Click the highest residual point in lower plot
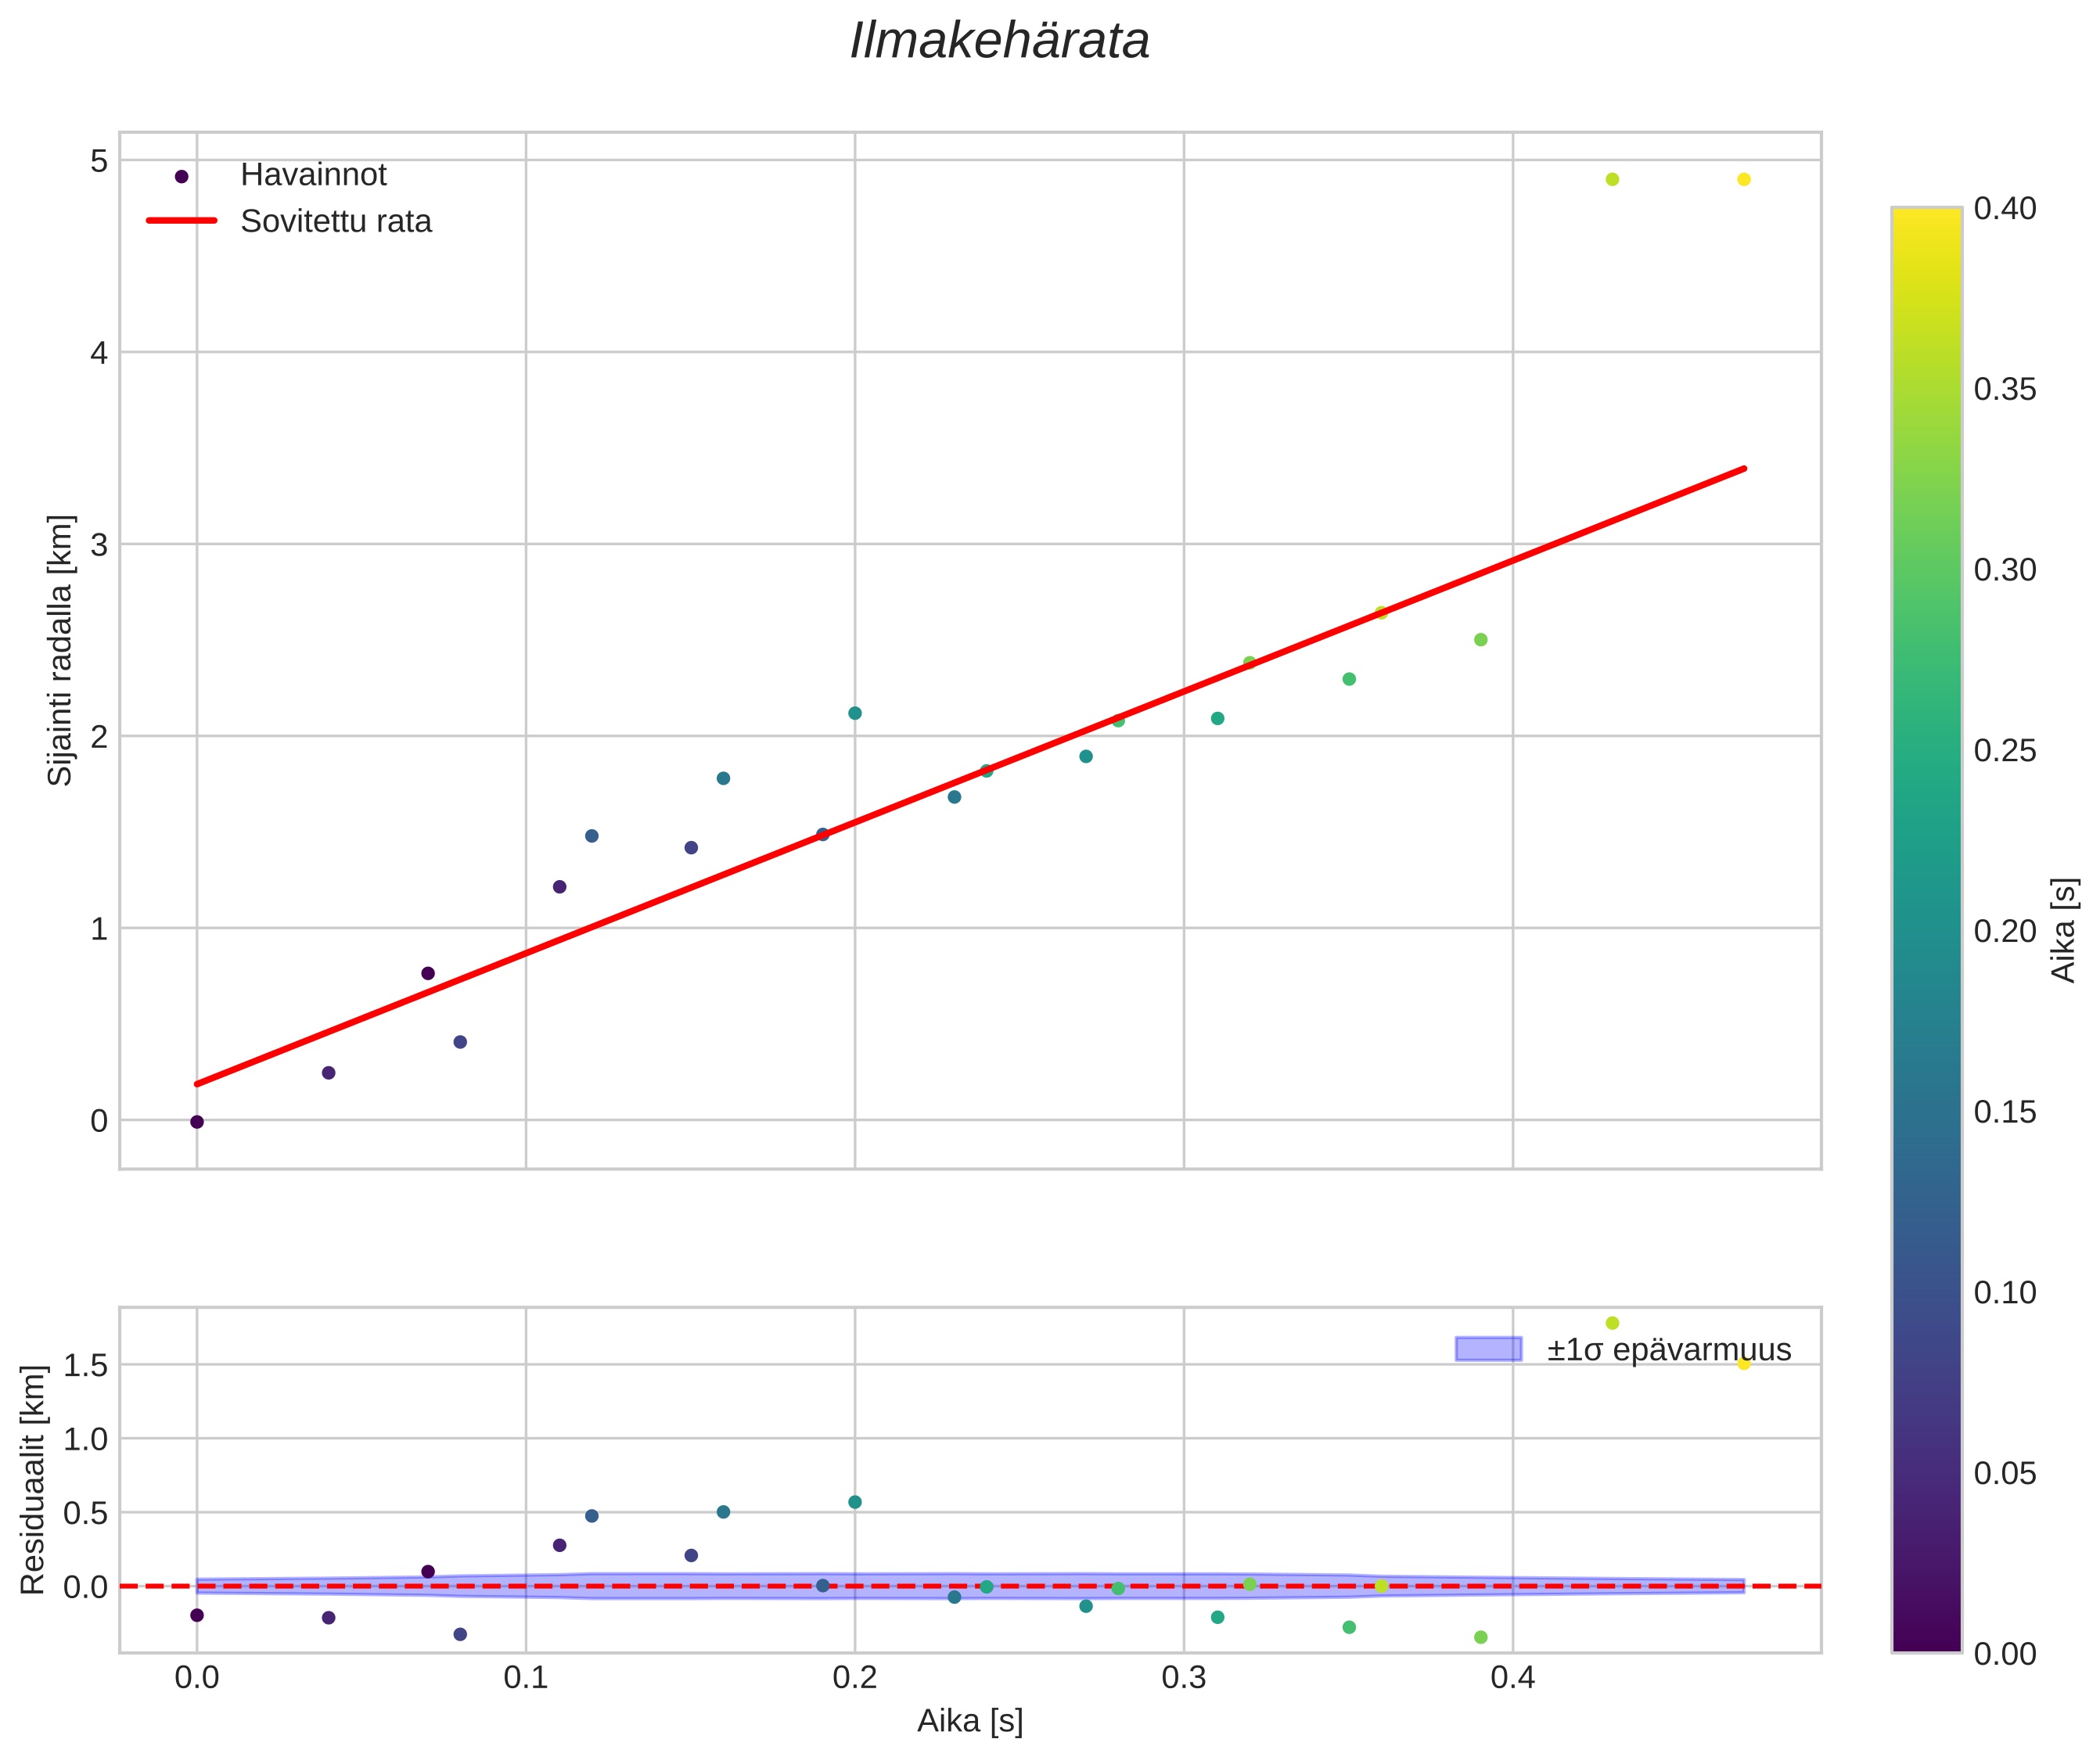The image size is (2100, 1757). pyautogui.click(x=1612, y=1323)
